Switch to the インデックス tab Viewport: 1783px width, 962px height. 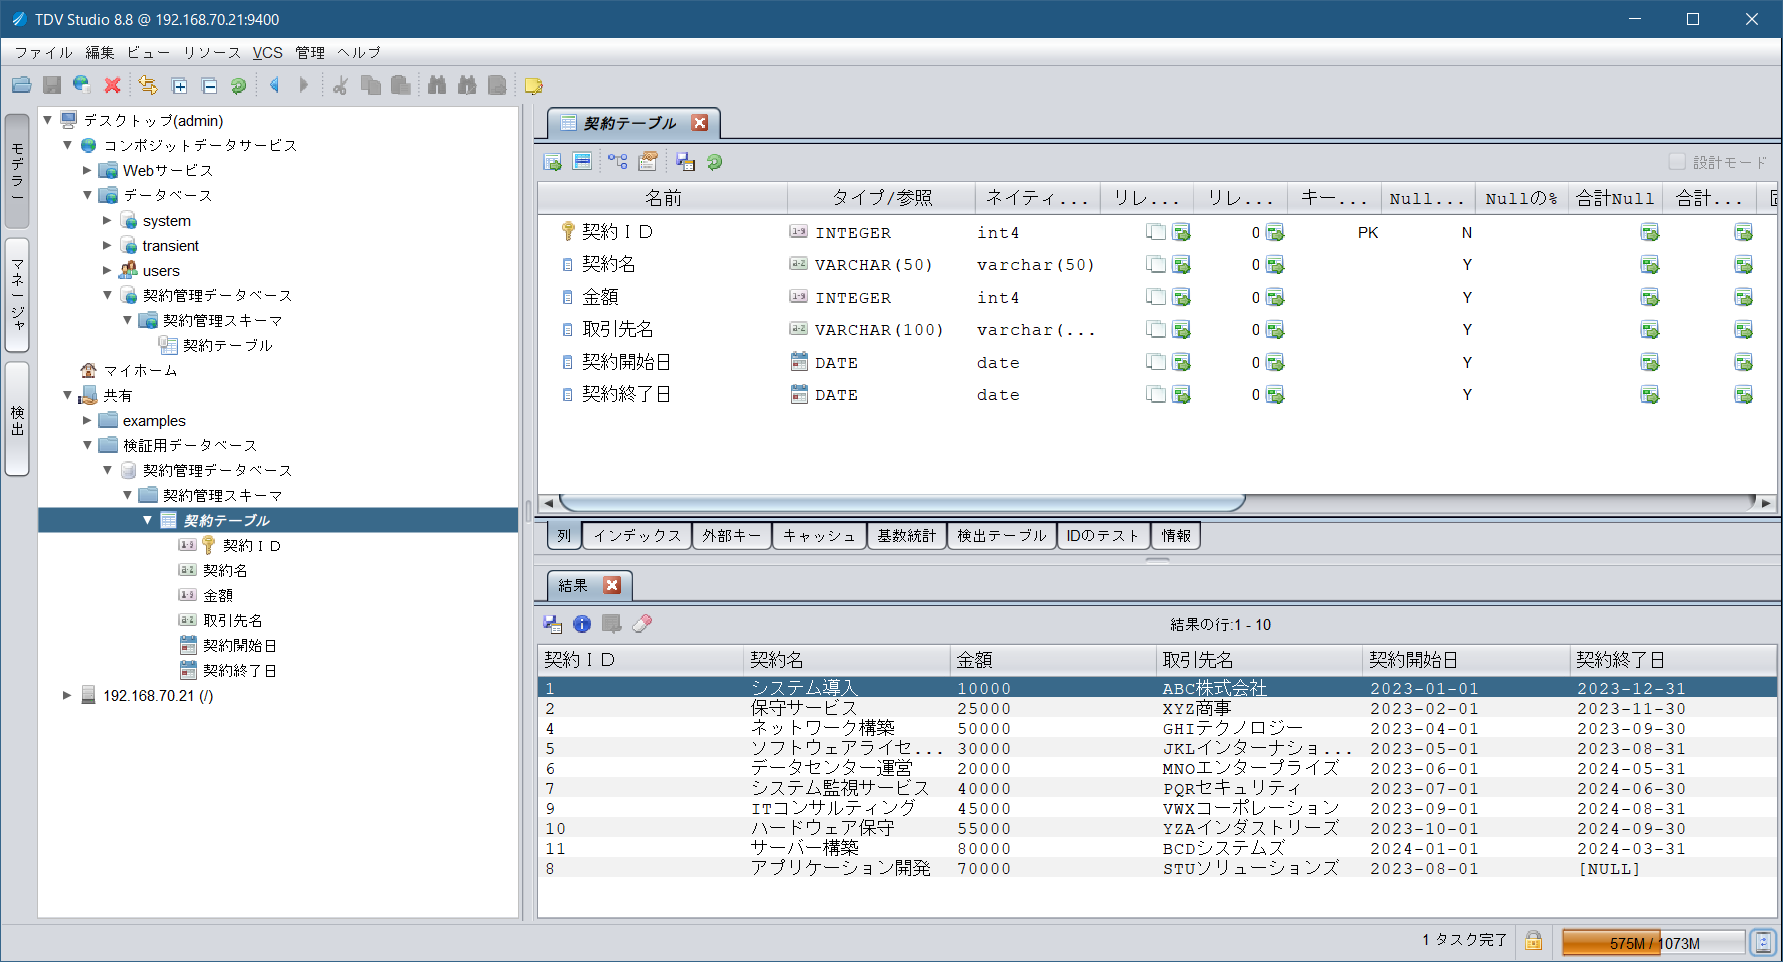tap(637, 536)
